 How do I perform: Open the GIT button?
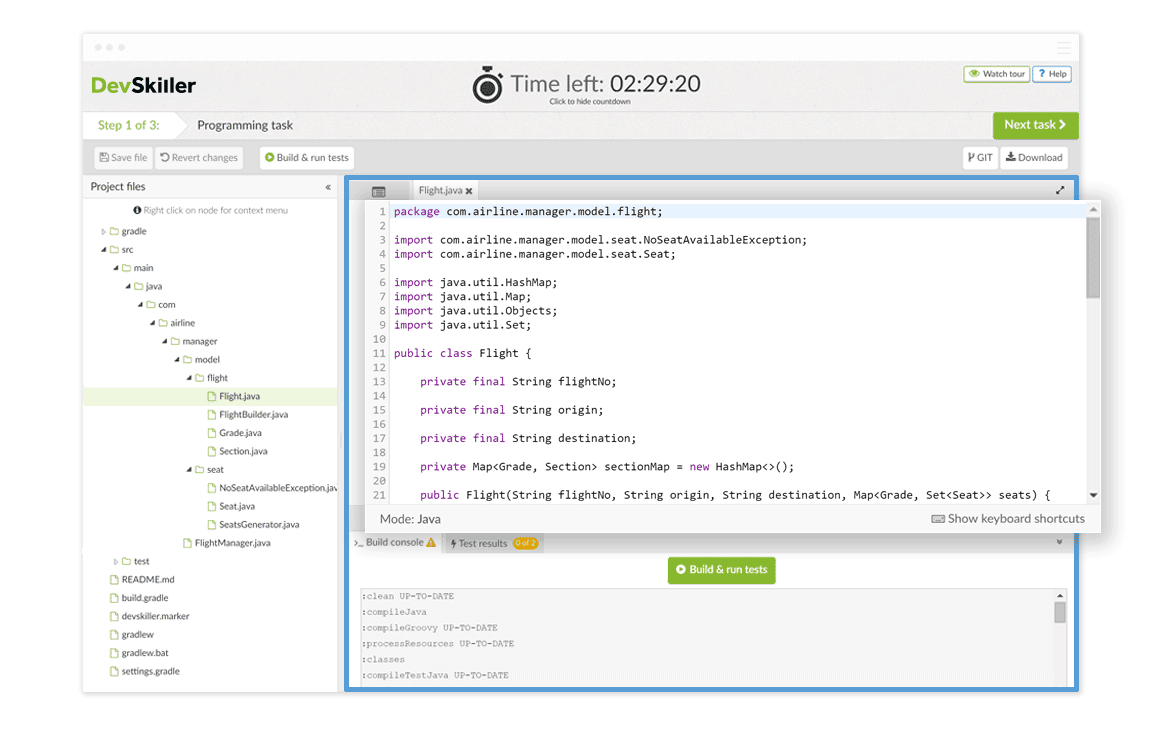[x=980, y=158]
